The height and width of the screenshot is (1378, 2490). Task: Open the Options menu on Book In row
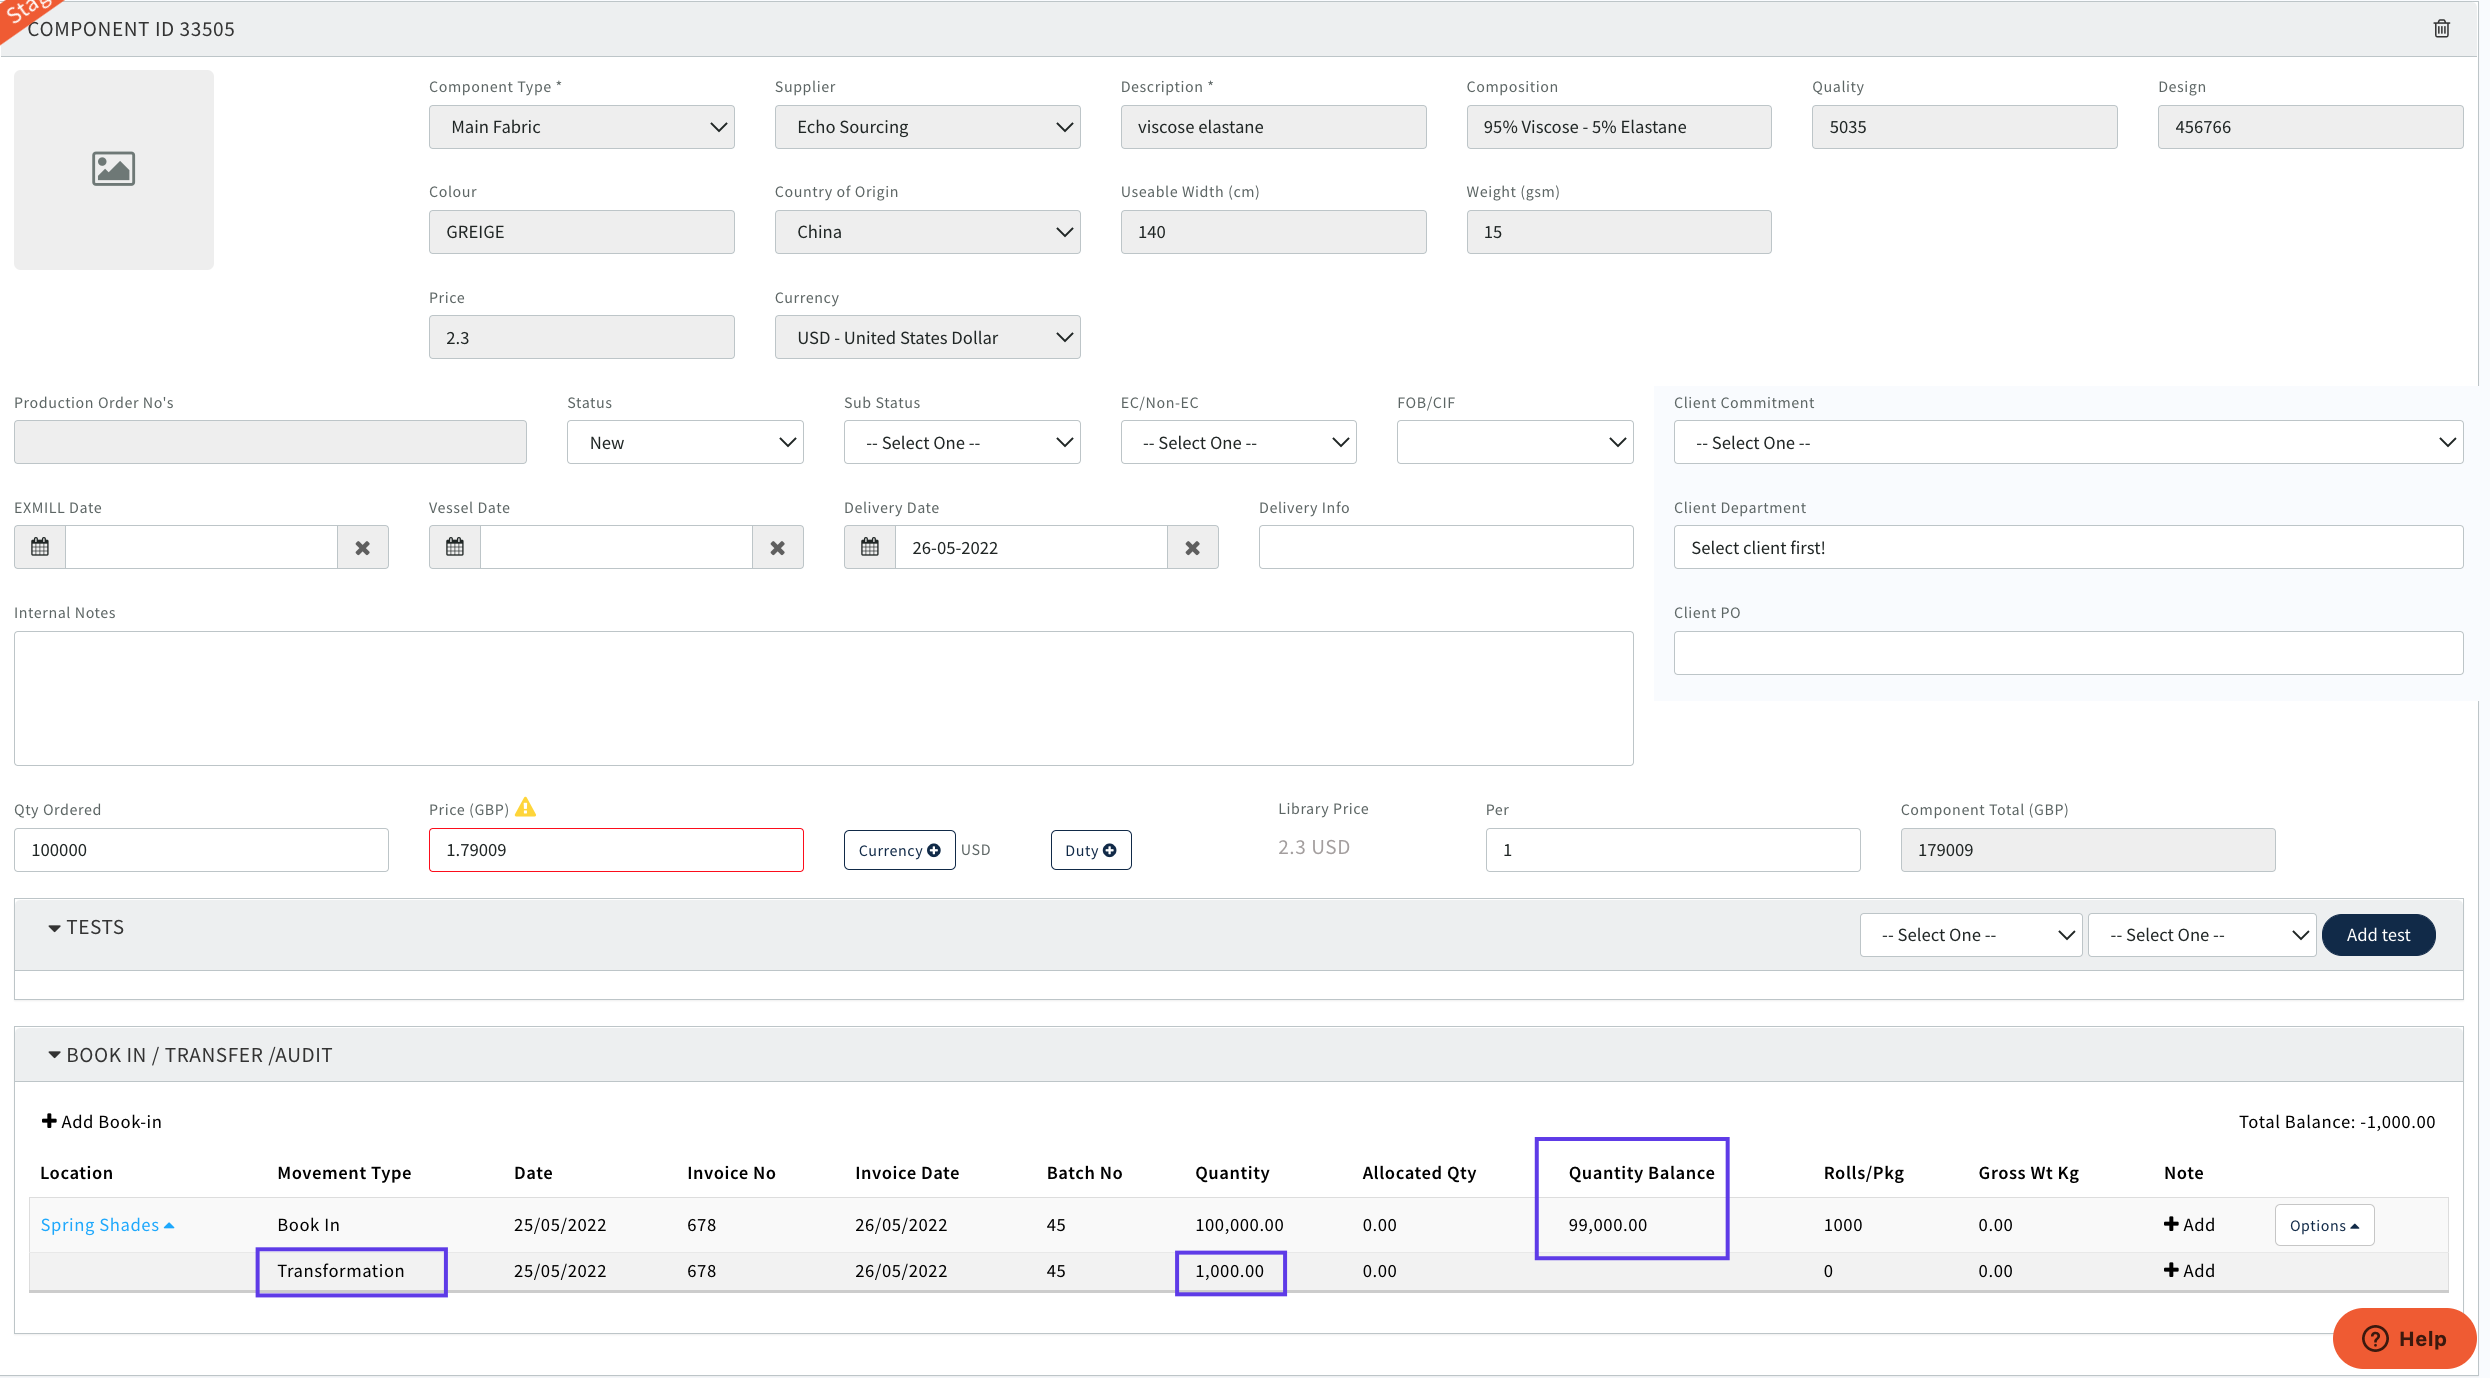[2323, 1225]
